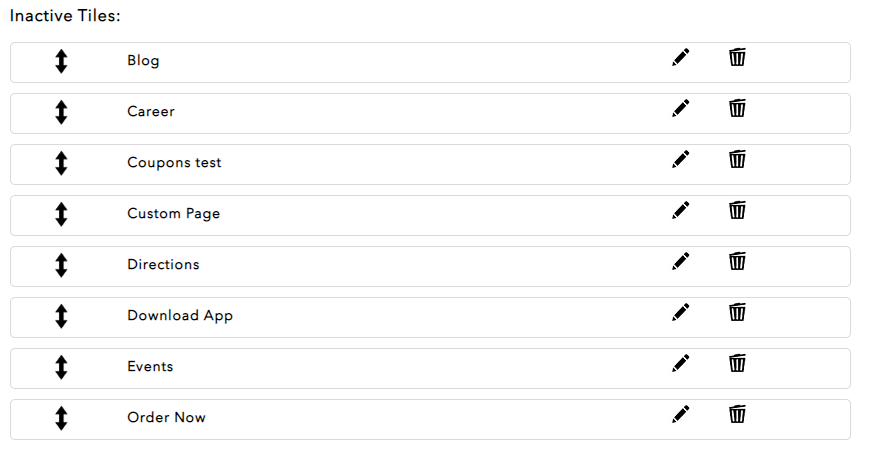Click the edit pencil for Blog tile

tap(681, 58)
